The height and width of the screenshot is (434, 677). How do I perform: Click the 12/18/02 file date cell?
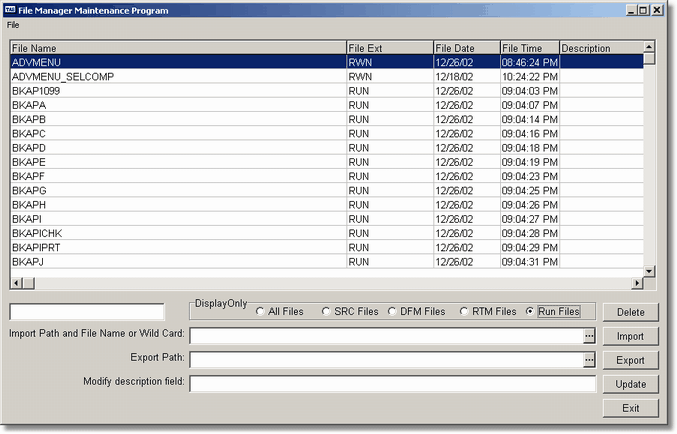click(467, 76)
